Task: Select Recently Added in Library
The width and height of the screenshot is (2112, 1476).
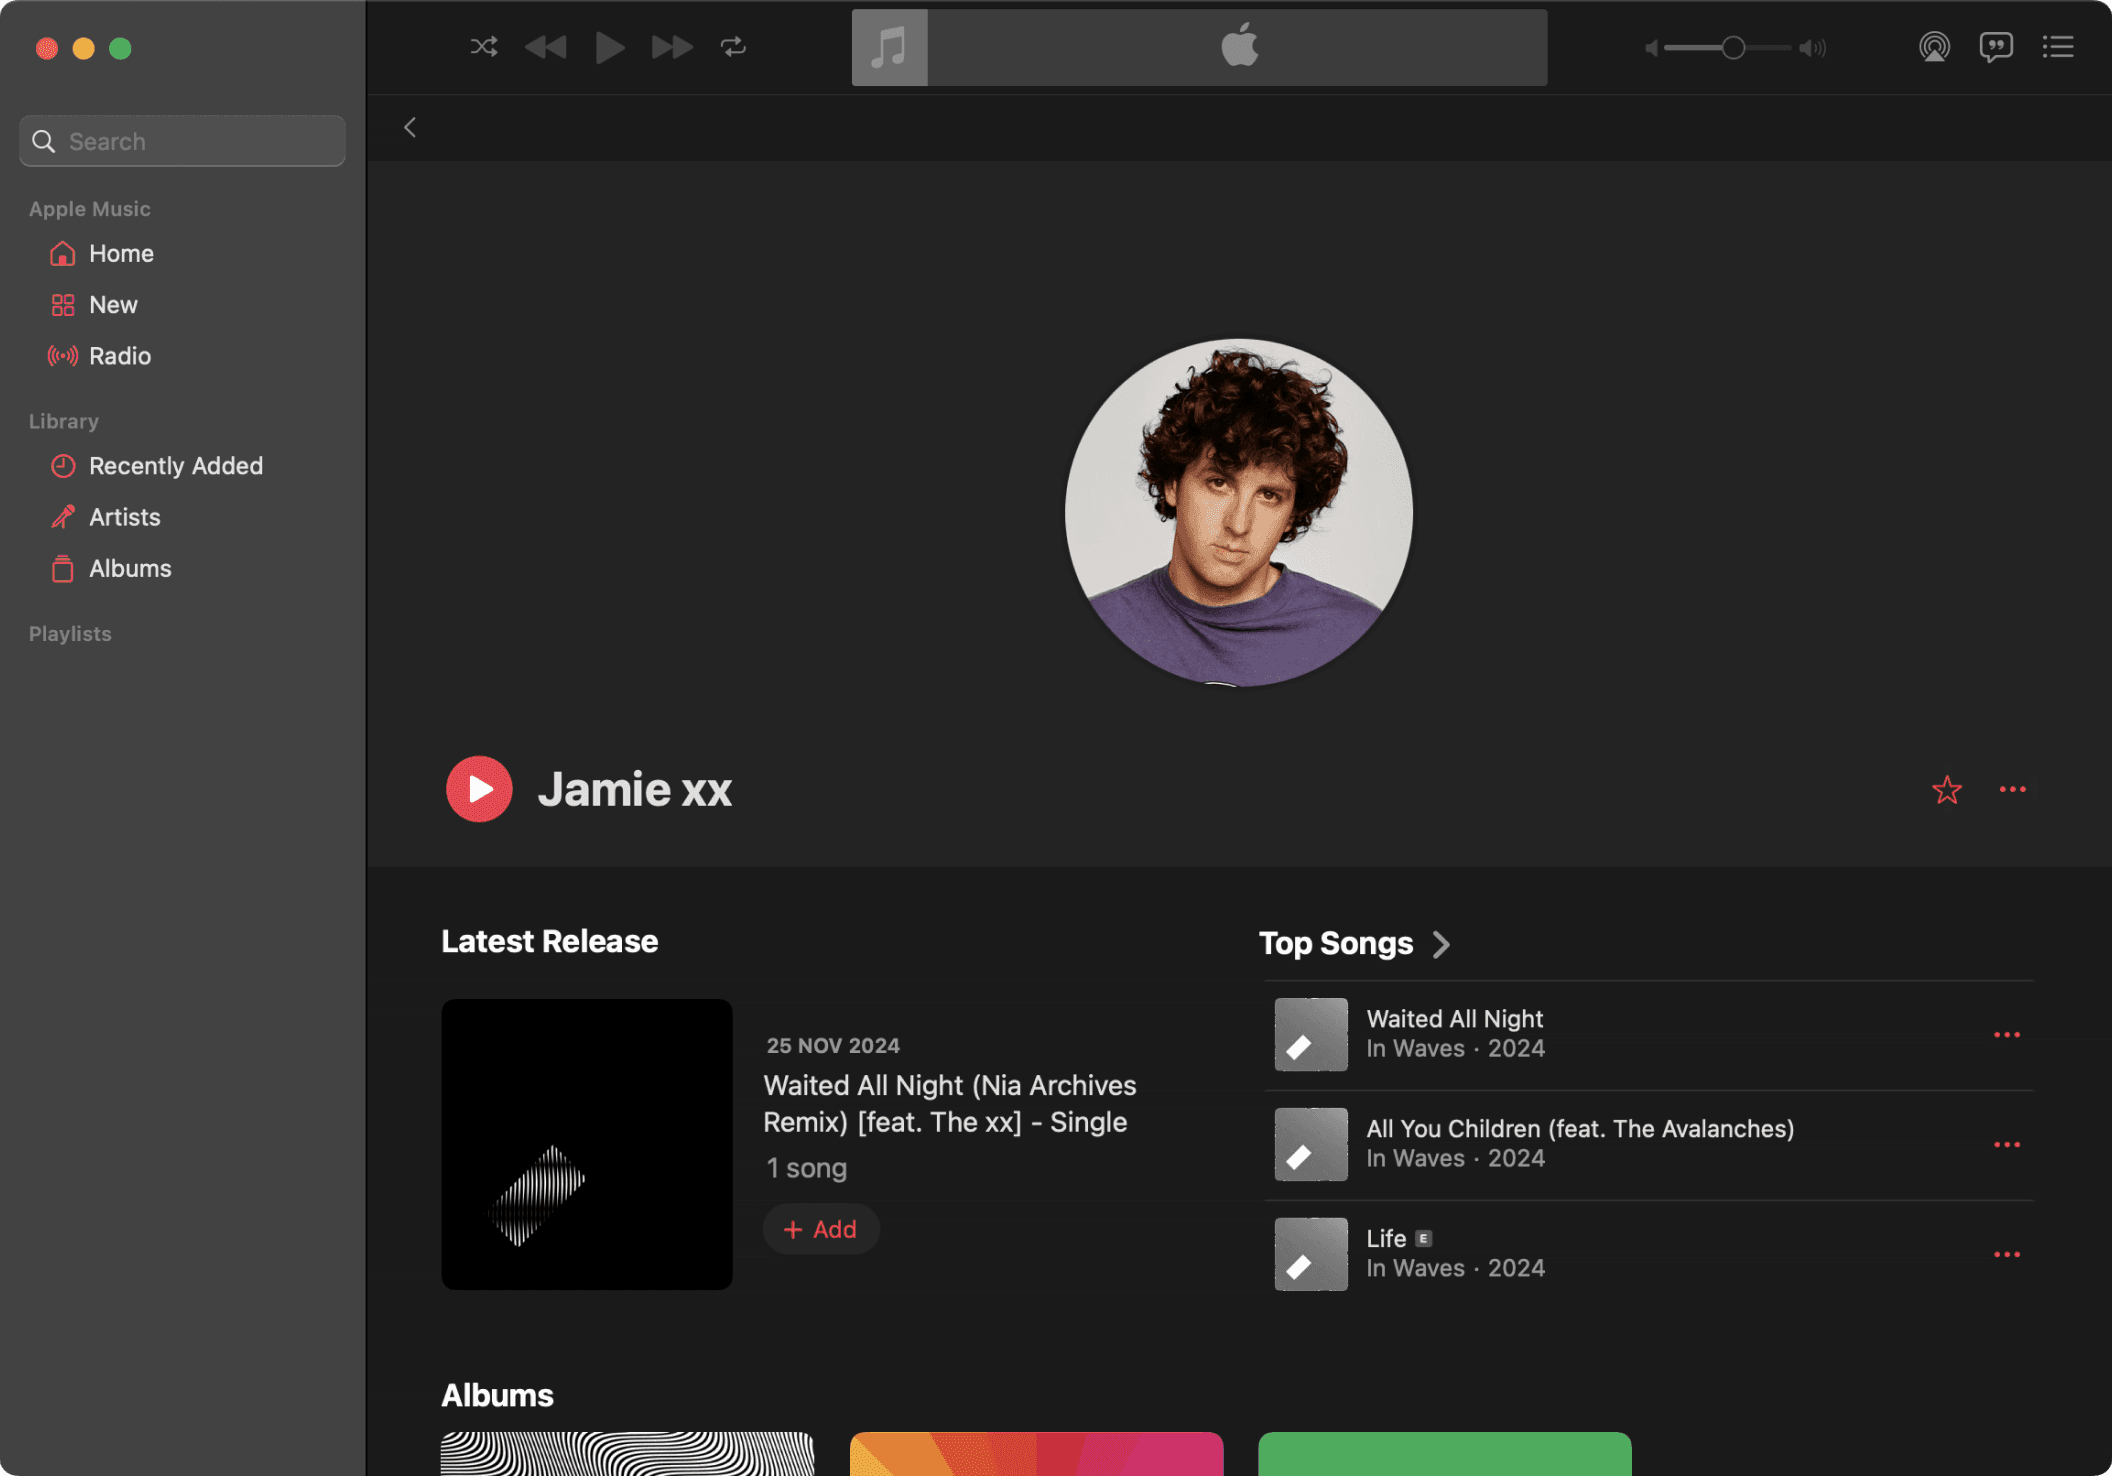Action: point(175,466)
